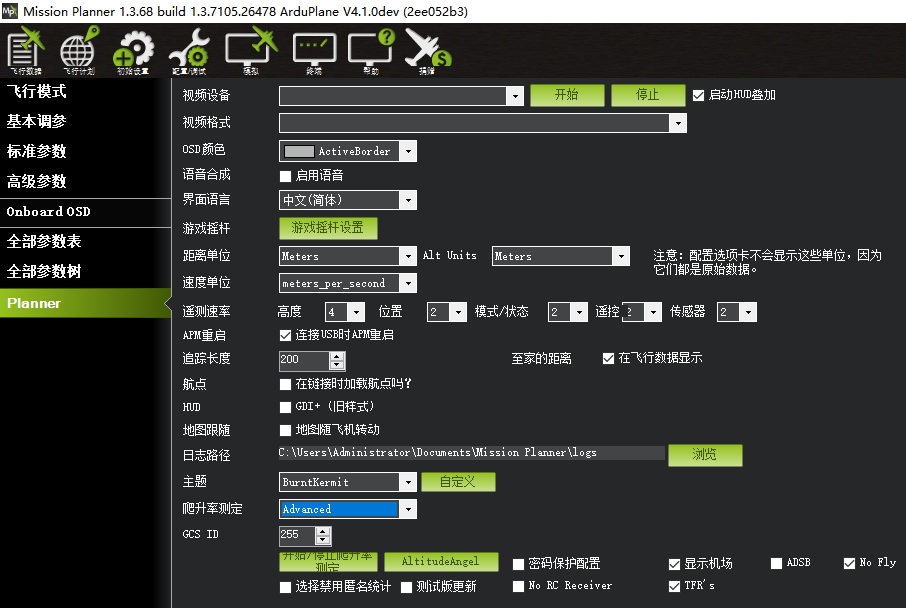Enable 密码保护配置 checkbox
The width and height of the screenshot is (906, 608).
[x=518, y=564]
